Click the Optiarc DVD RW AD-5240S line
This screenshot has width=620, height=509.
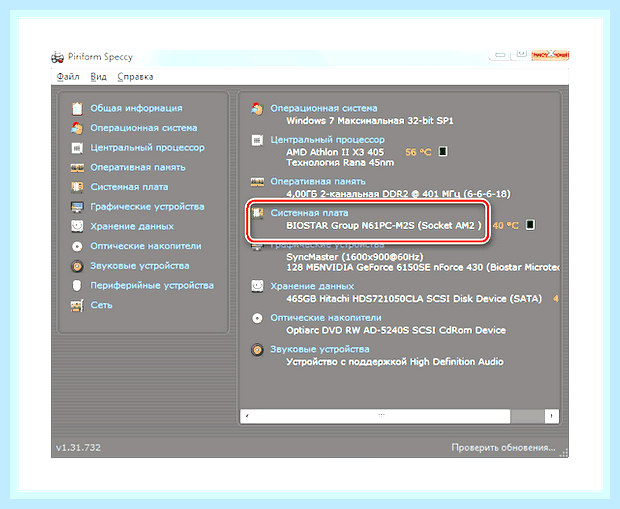pos(396,331)
